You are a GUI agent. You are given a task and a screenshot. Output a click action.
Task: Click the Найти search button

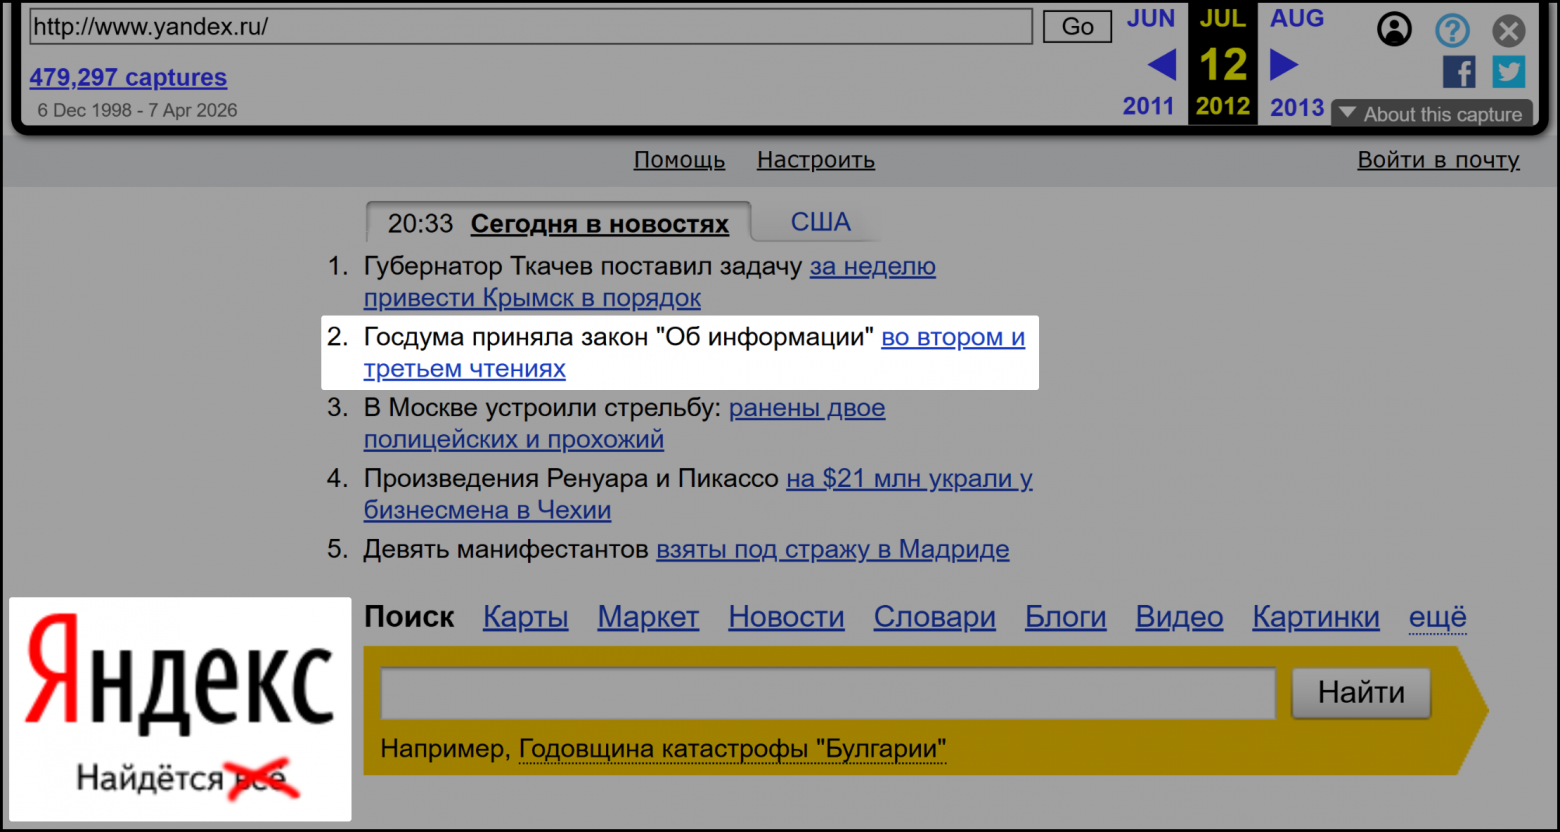1360,692
